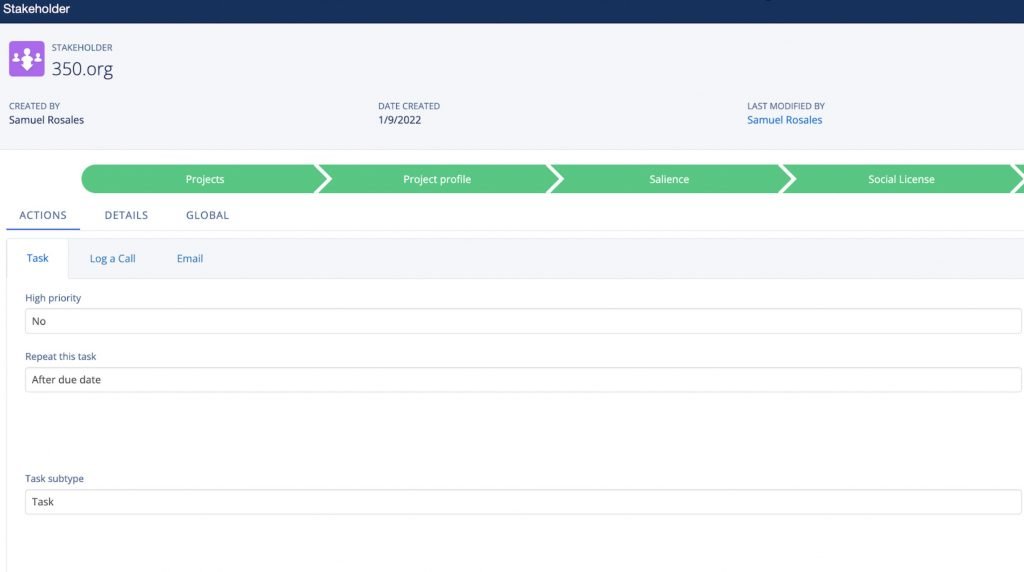Open the Repeat this task dropdown
Screen dimensions: 1024x572
click(523, 380)
